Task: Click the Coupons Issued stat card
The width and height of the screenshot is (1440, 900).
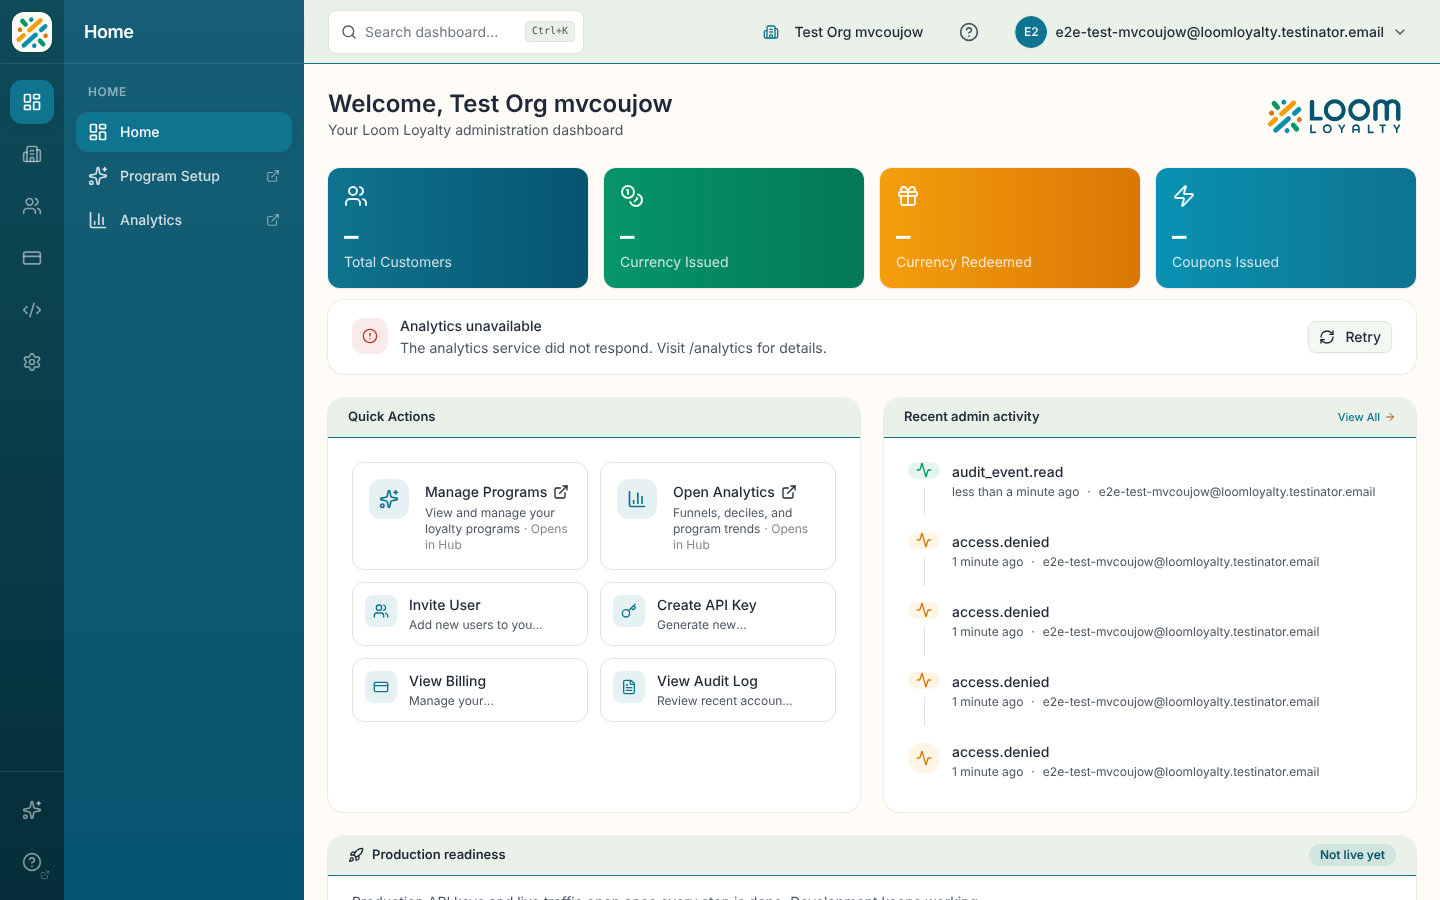Action: [1286, 228]
